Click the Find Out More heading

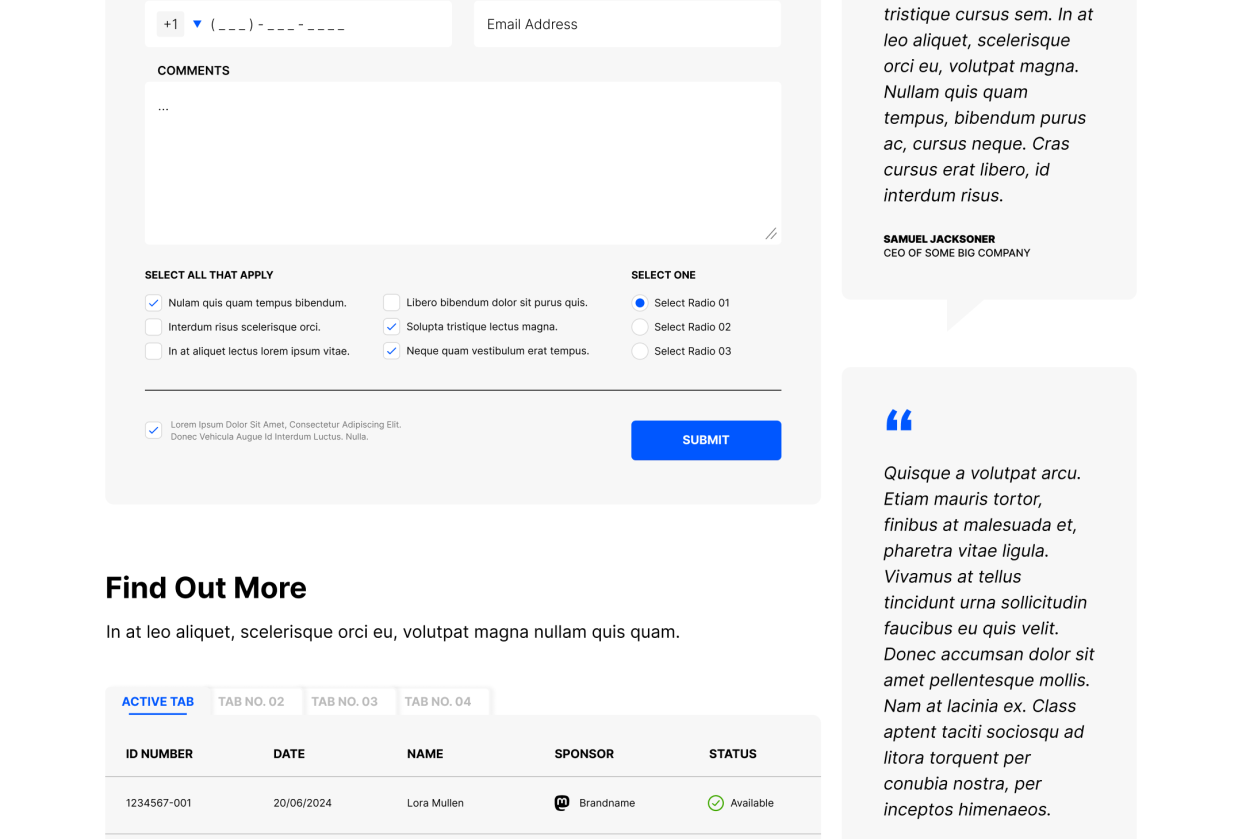pos(206,588)
